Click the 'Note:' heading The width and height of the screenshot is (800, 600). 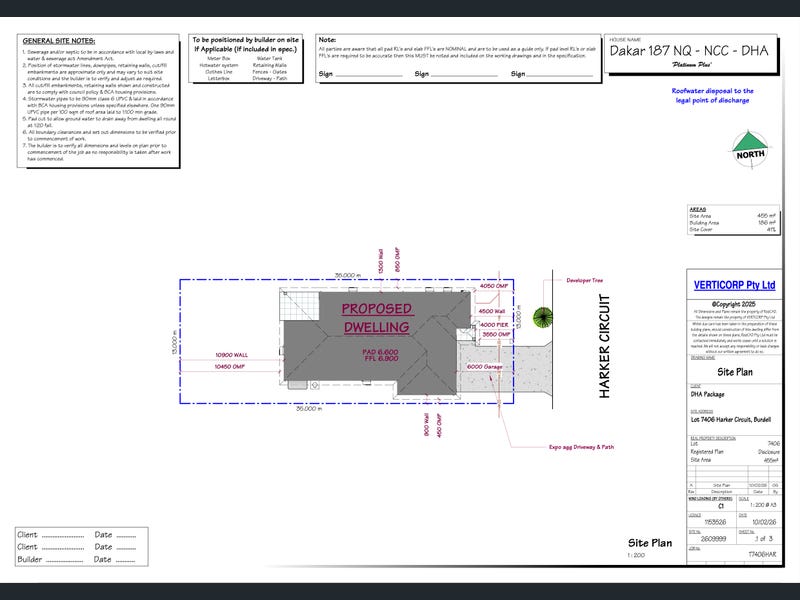click(327, 40)
